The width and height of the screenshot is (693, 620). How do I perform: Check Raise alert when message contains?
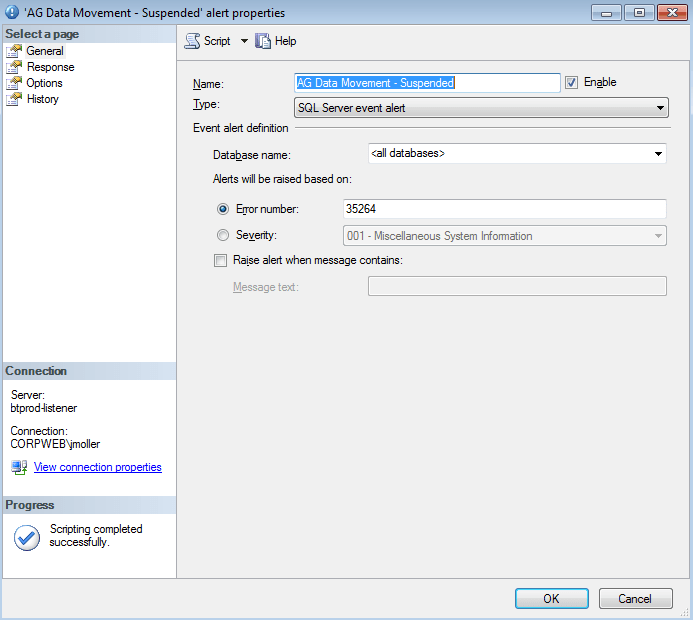click(221, 260)
